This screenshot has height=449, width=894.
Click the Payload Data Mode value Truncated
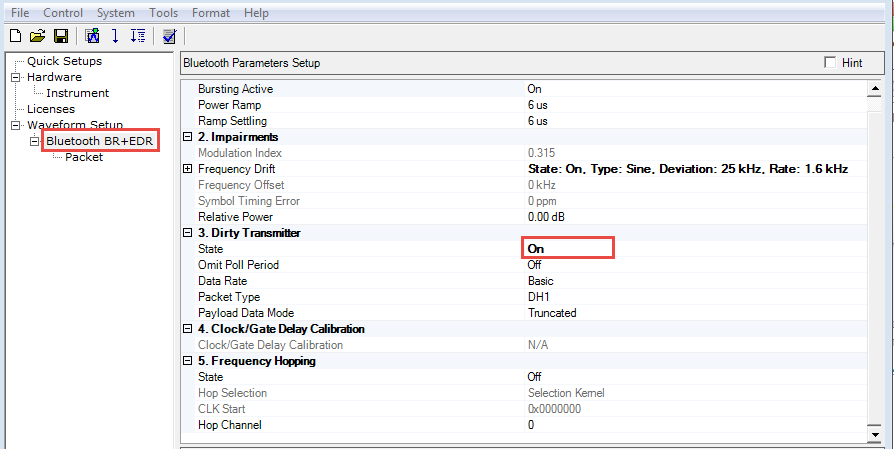tap(552, 313)
